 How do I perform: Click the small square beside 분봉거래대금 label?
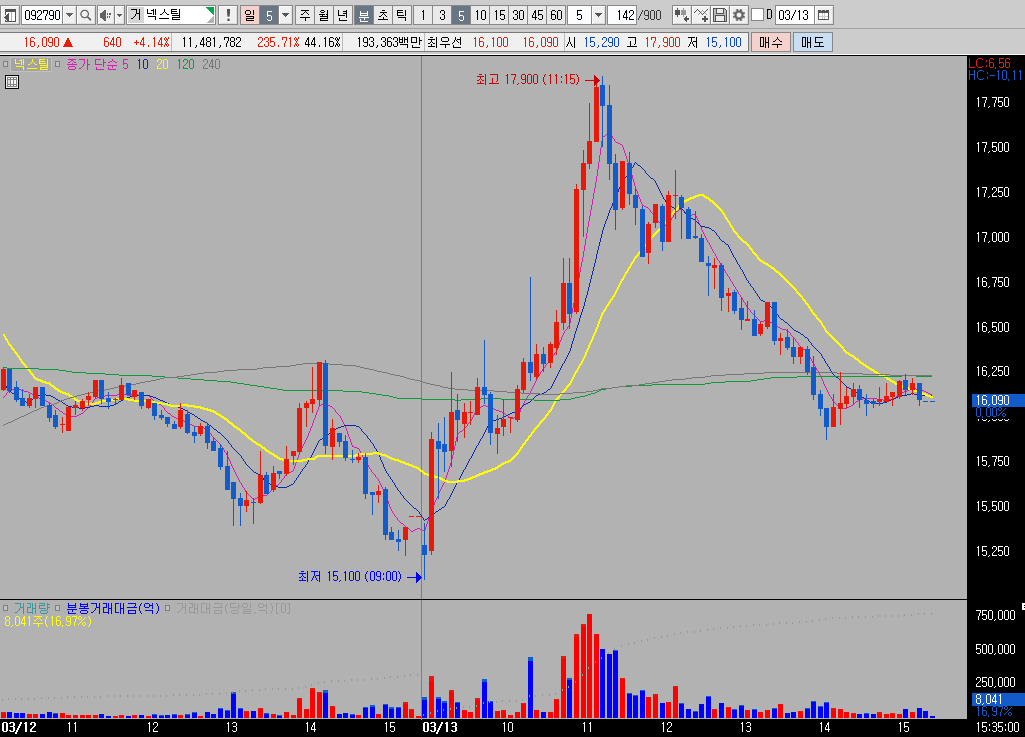tap(58, 608)
